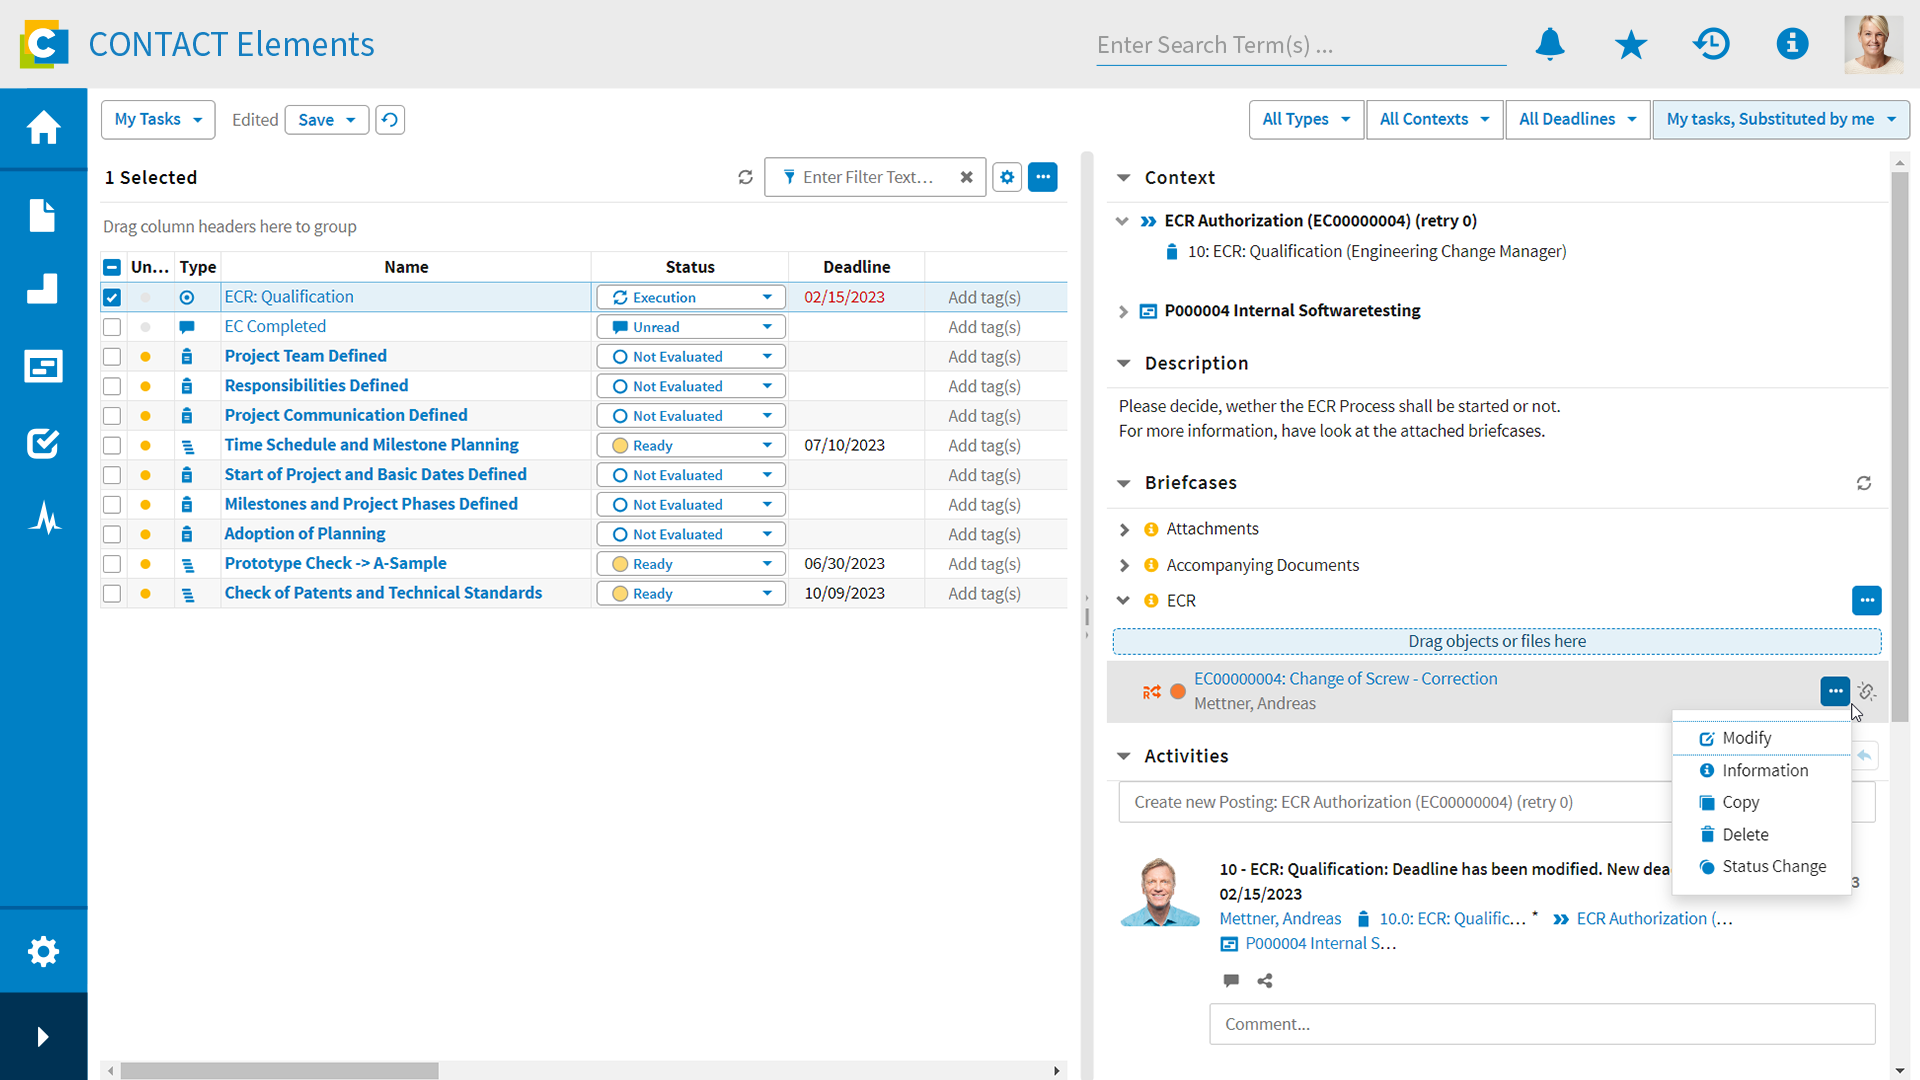1920x1080 pixels.
Task: Click the unlink icon beside EC00000004
Action: (1867, 691)
